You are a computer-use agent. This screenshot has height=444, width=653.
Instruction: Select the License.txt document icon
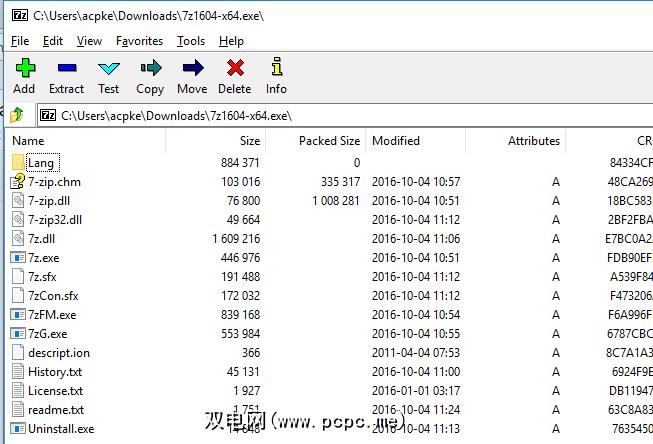pyautogui.click(x=18, y=391)
